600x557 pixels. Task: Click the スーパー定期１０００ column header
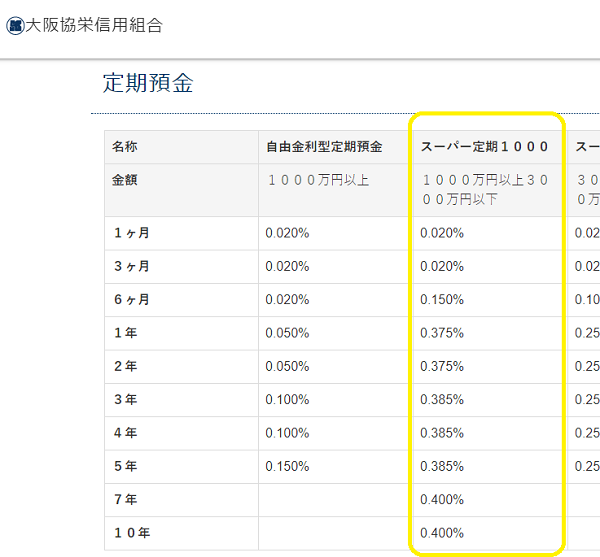490,147
